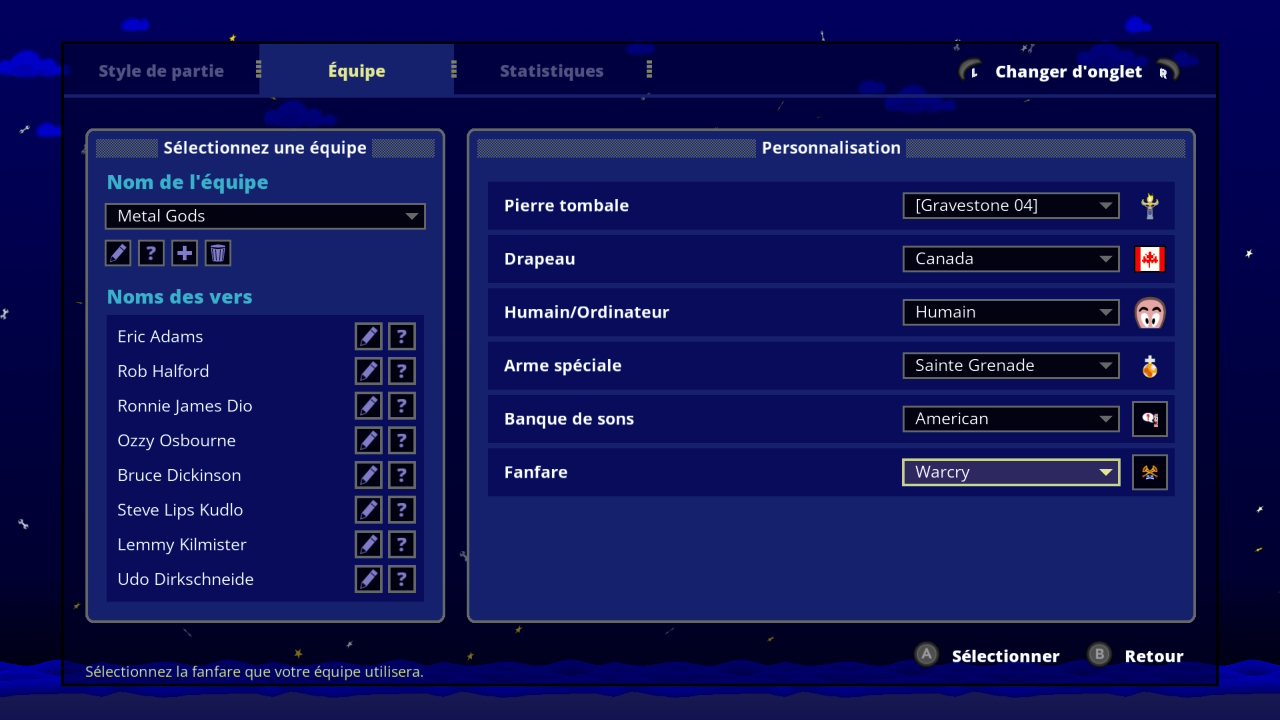Switch to Style de partie tab

click(161, 71)
